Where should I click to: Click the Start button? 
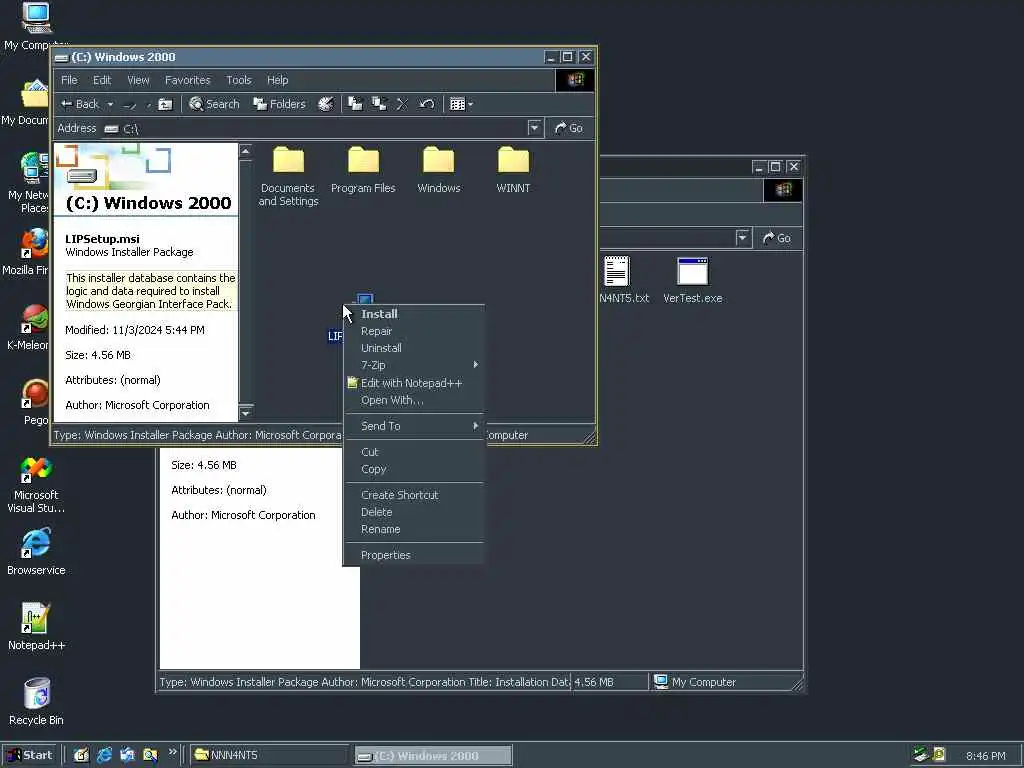click(29, 755)
